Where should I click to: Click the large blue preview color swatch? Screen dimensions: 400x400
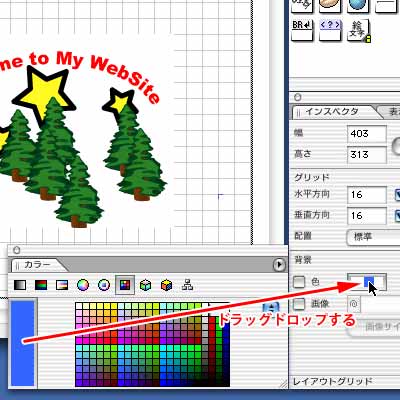23,343
